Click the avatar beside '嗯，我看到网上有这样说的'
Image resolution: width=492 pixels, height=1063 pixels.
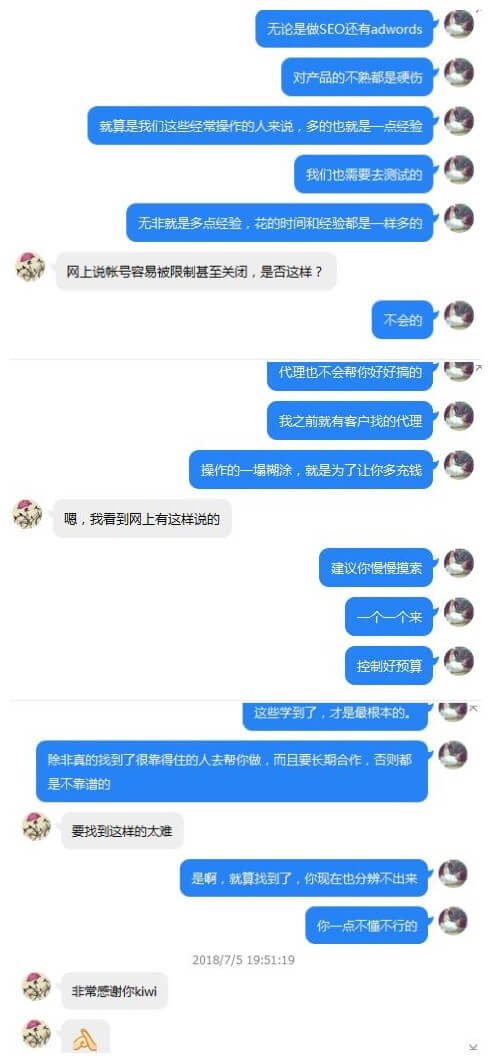pyautogui.click(x=28, y=515)
